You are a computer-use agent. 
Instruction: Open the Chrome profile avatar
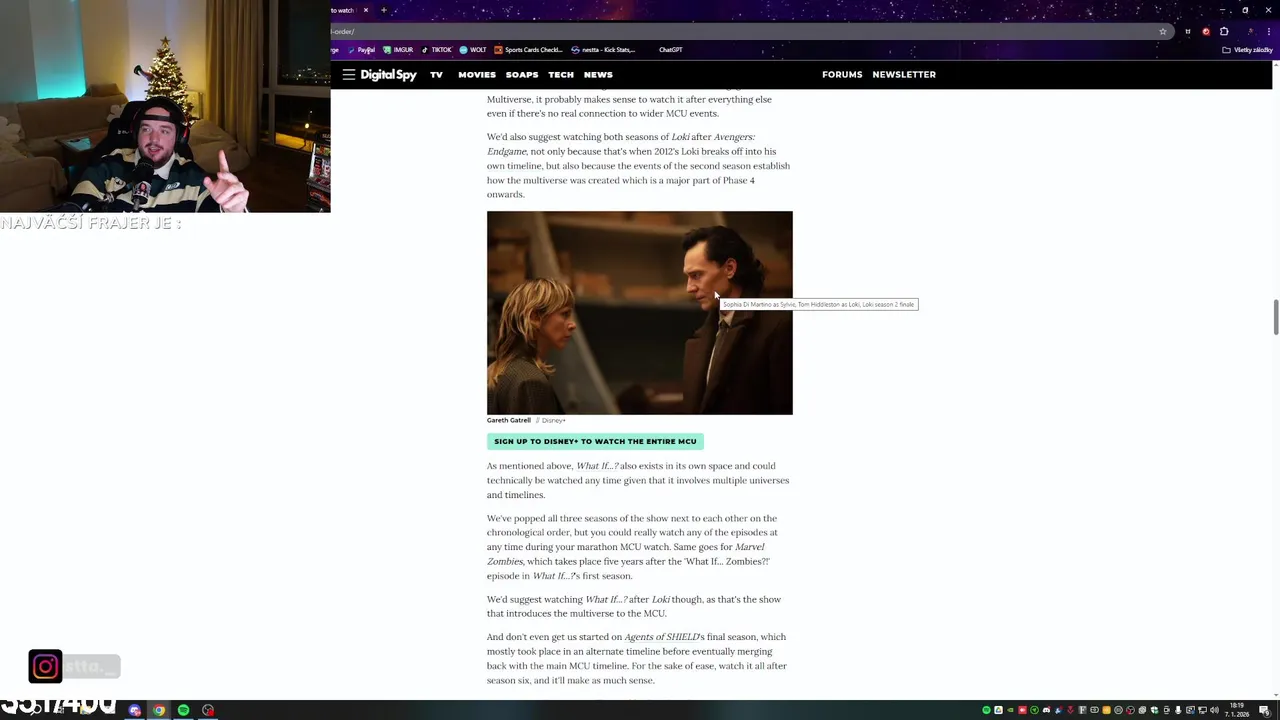tap(1251, 31)
